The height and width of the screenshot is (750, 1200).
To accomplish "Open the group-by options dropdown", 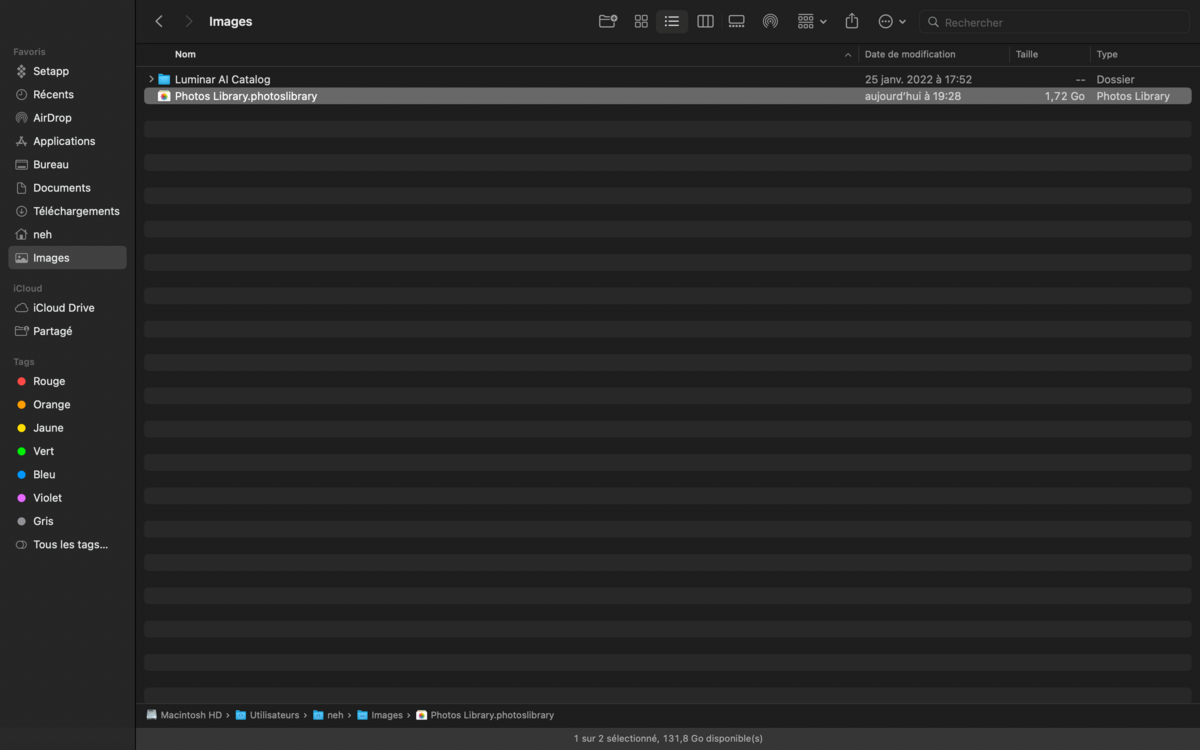I will [x=812, y=21].
